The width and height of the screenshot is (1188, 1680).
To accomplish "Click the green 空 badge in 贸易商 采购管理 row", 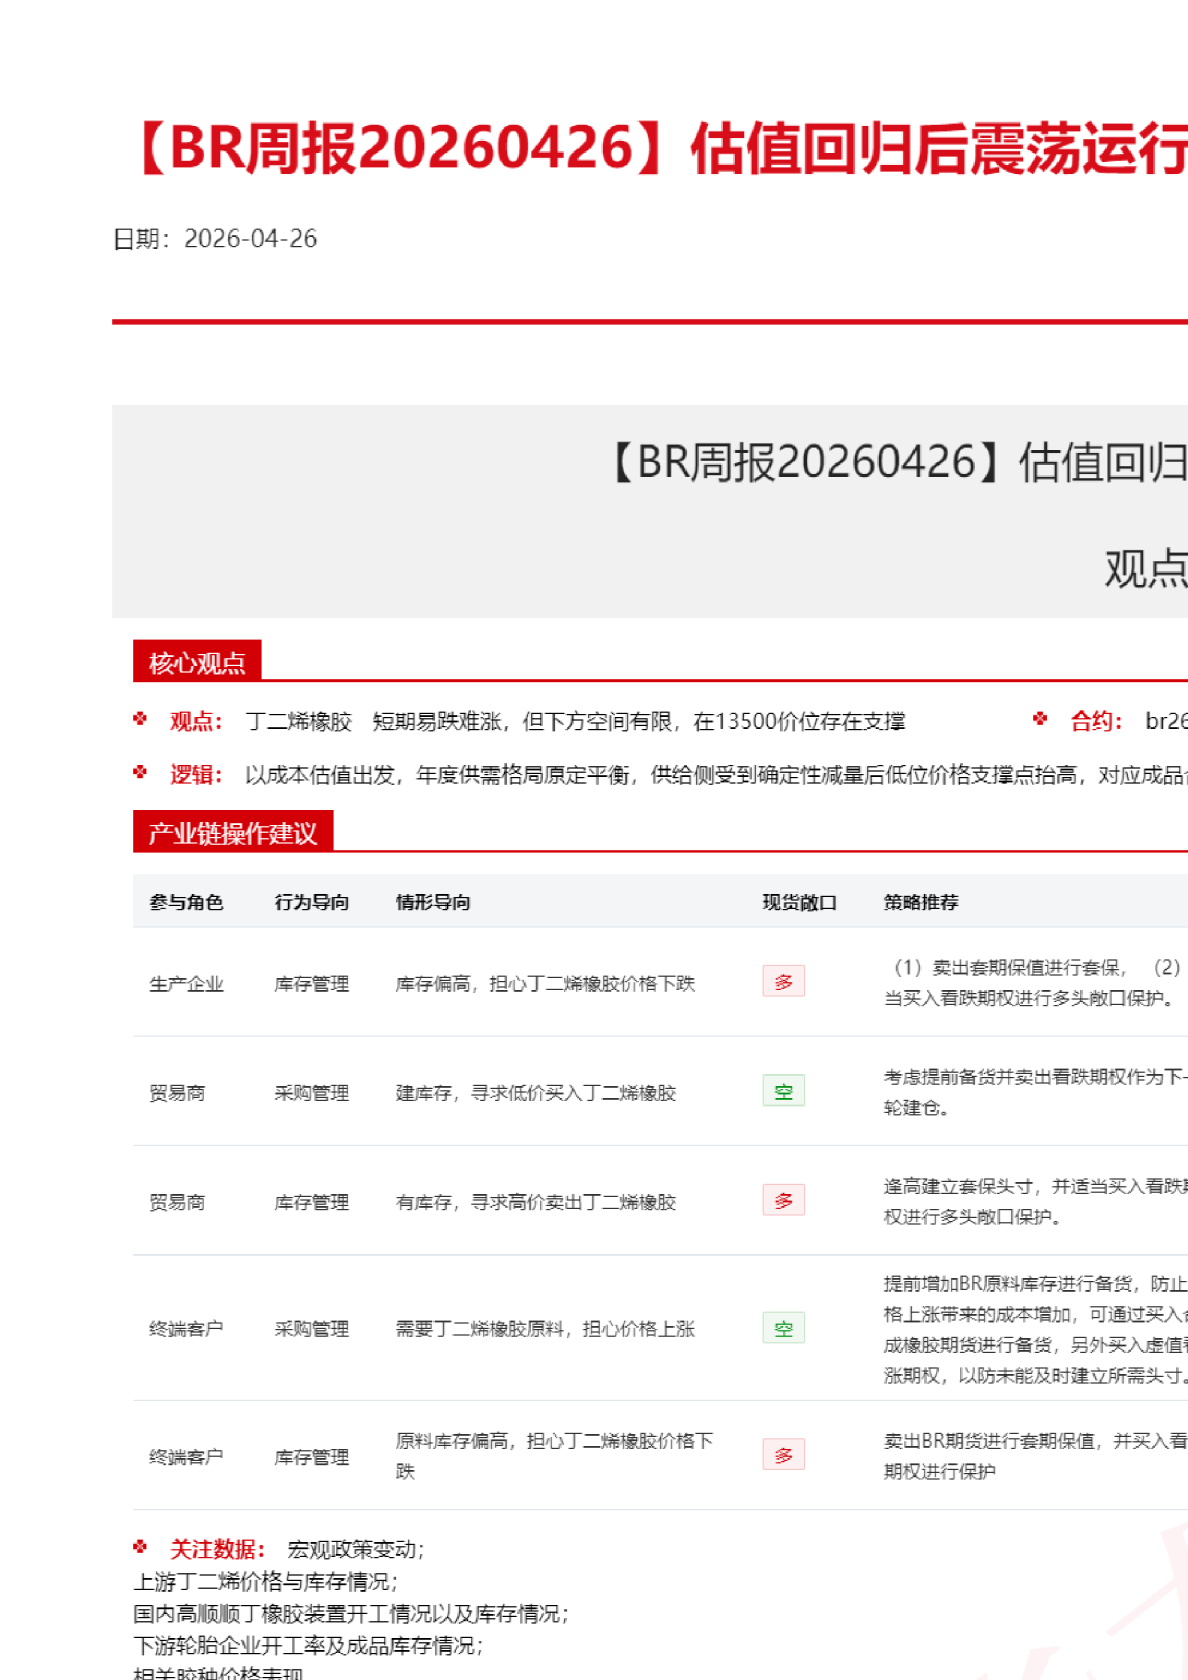I will (x=783, y=1091).
